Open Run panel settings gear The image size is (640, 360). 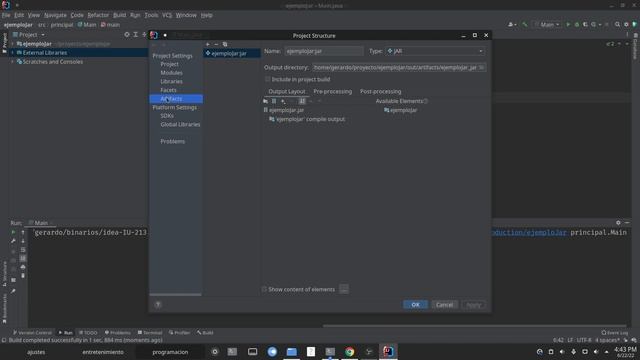(x=618, y=223)
